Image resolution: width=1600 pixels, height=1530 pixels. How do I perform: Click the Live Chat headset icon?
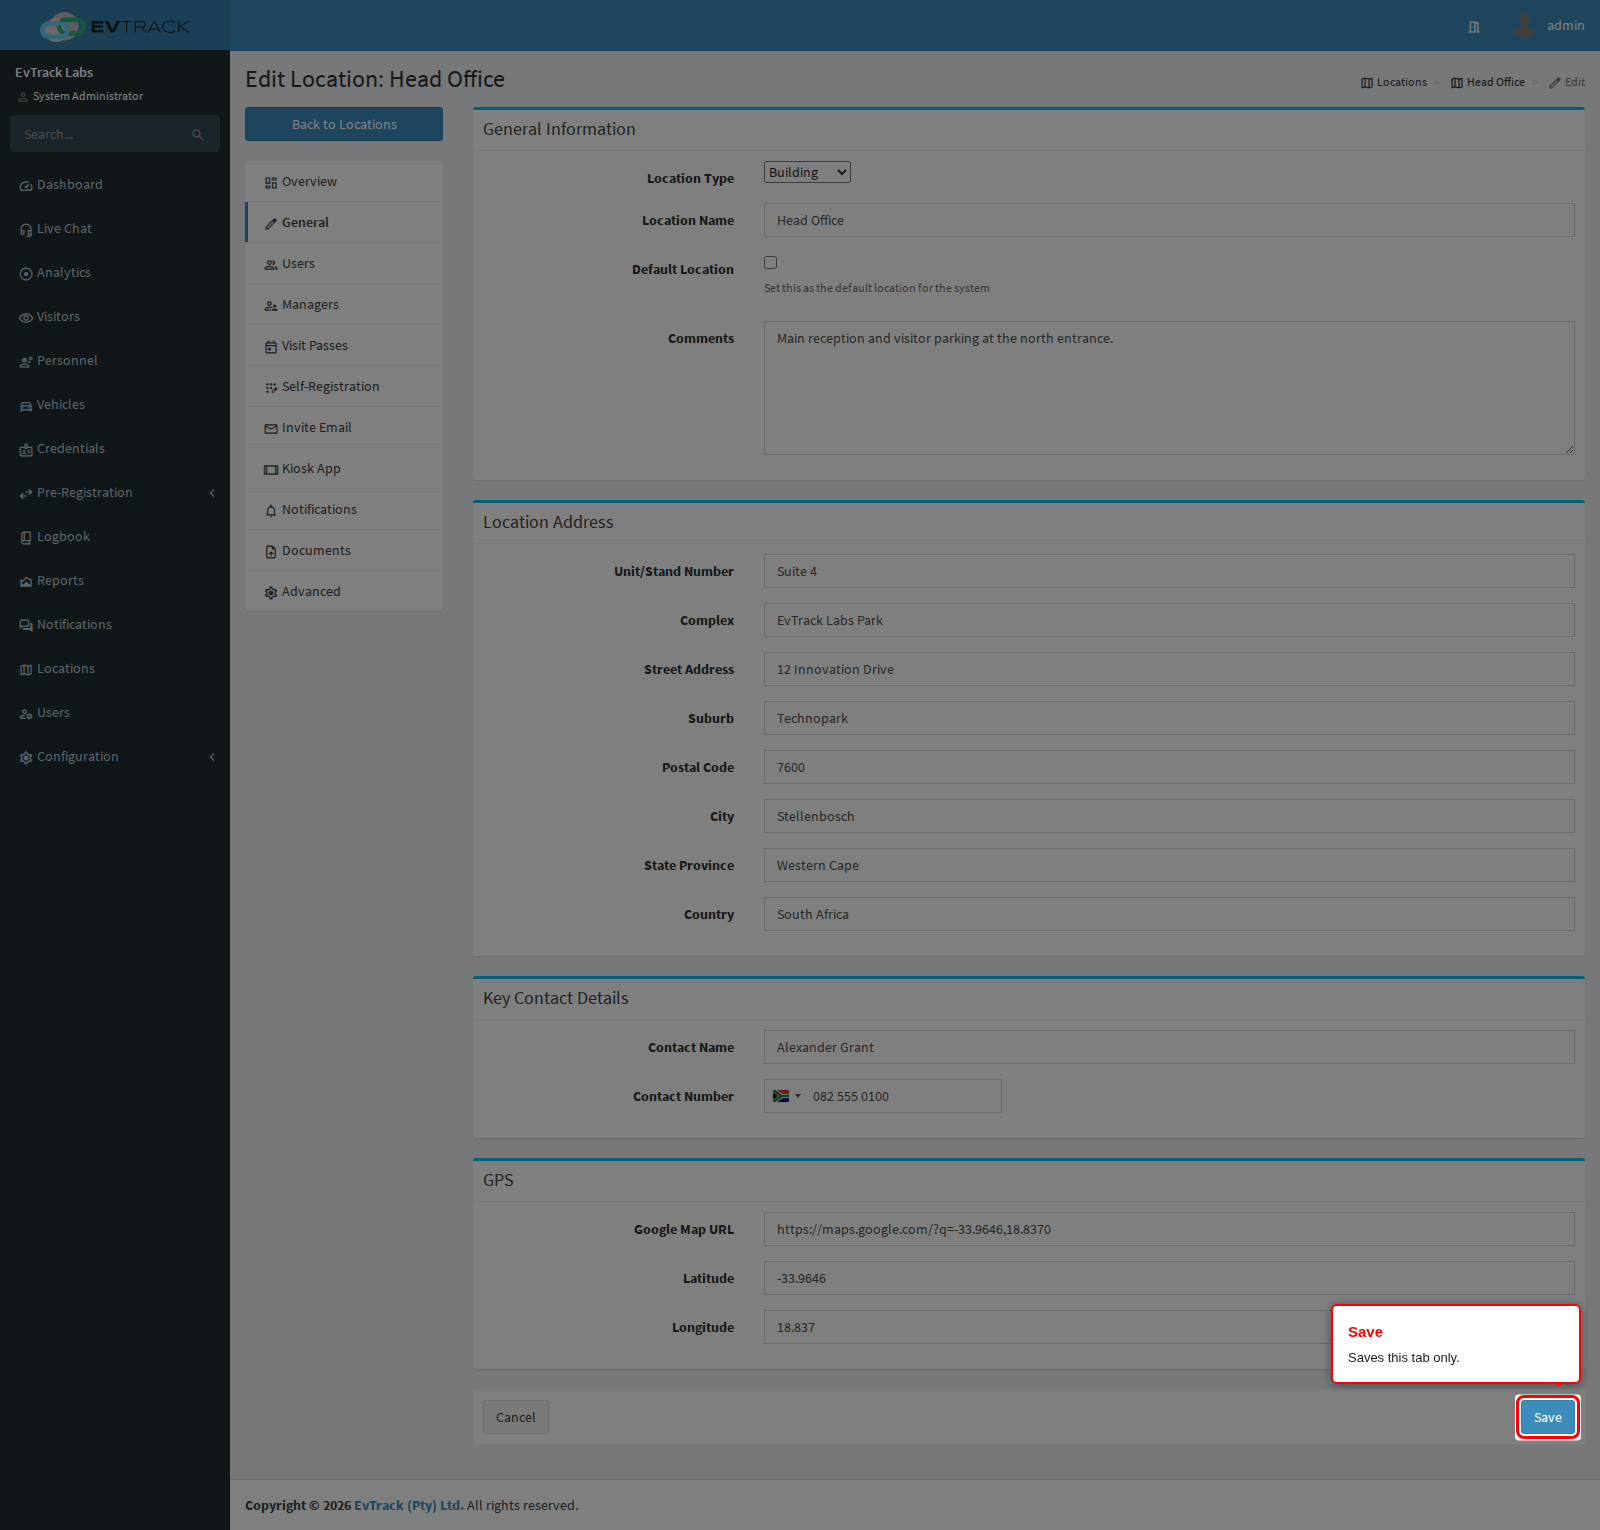point(26,230)
